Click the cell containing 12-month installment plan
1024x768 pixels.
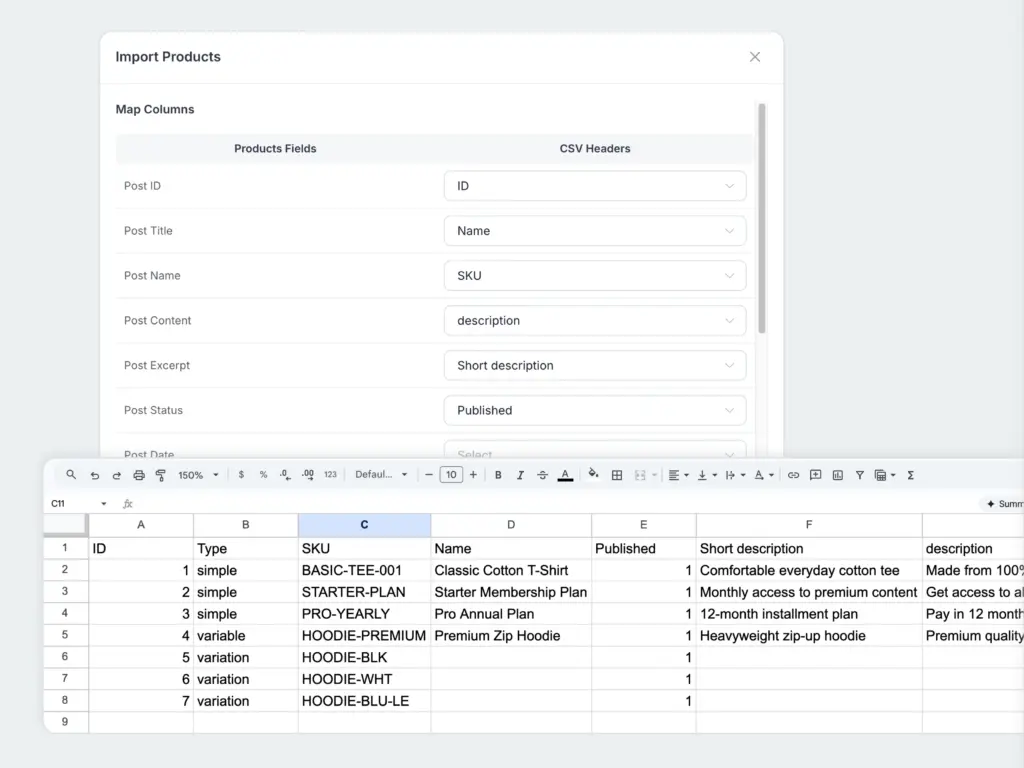click(x=808, y=614)
